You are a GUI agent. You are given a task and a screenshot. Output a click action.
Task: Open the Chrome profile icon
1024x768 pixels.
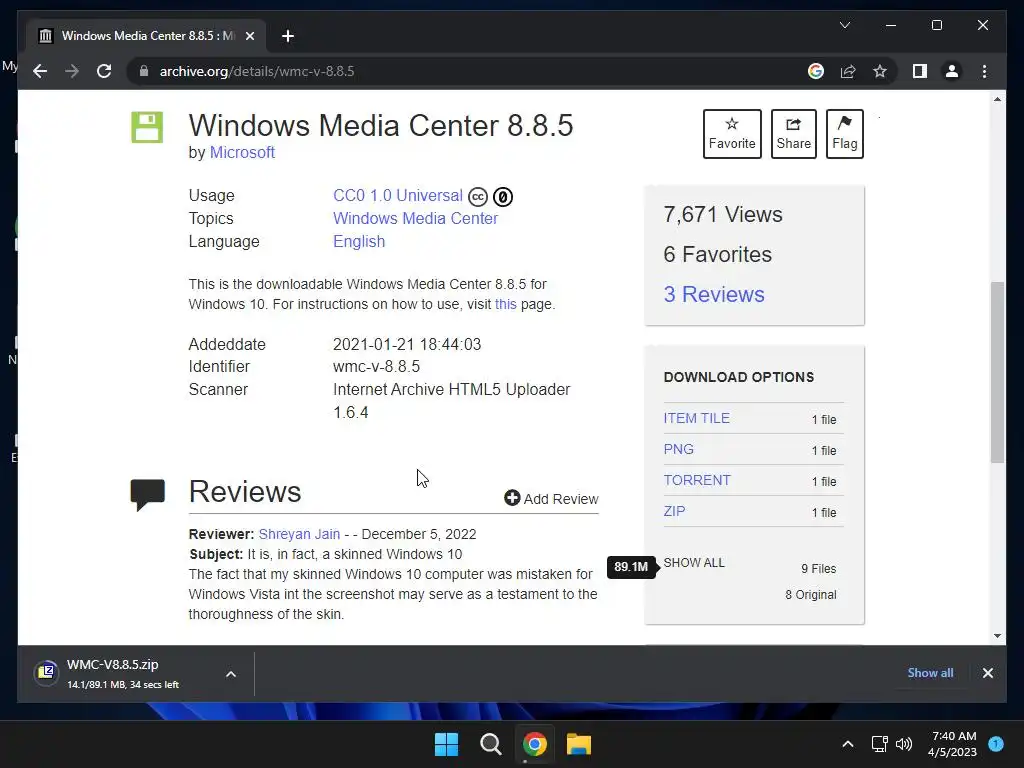tap(952, 71)
